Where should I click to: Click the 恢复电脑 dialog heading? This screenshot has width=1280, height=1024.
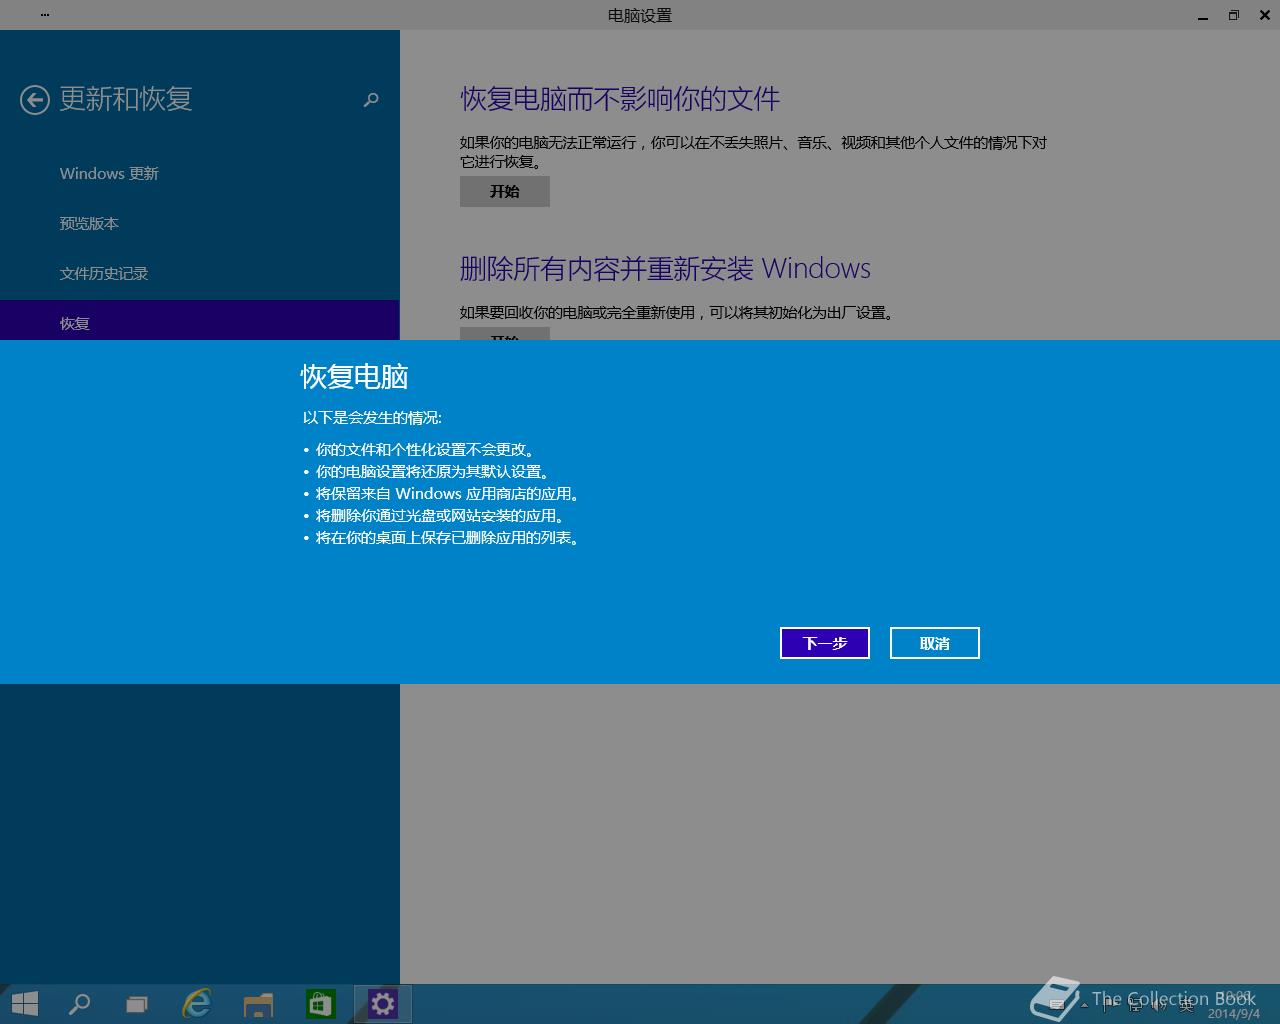click(x=355, y=377)
